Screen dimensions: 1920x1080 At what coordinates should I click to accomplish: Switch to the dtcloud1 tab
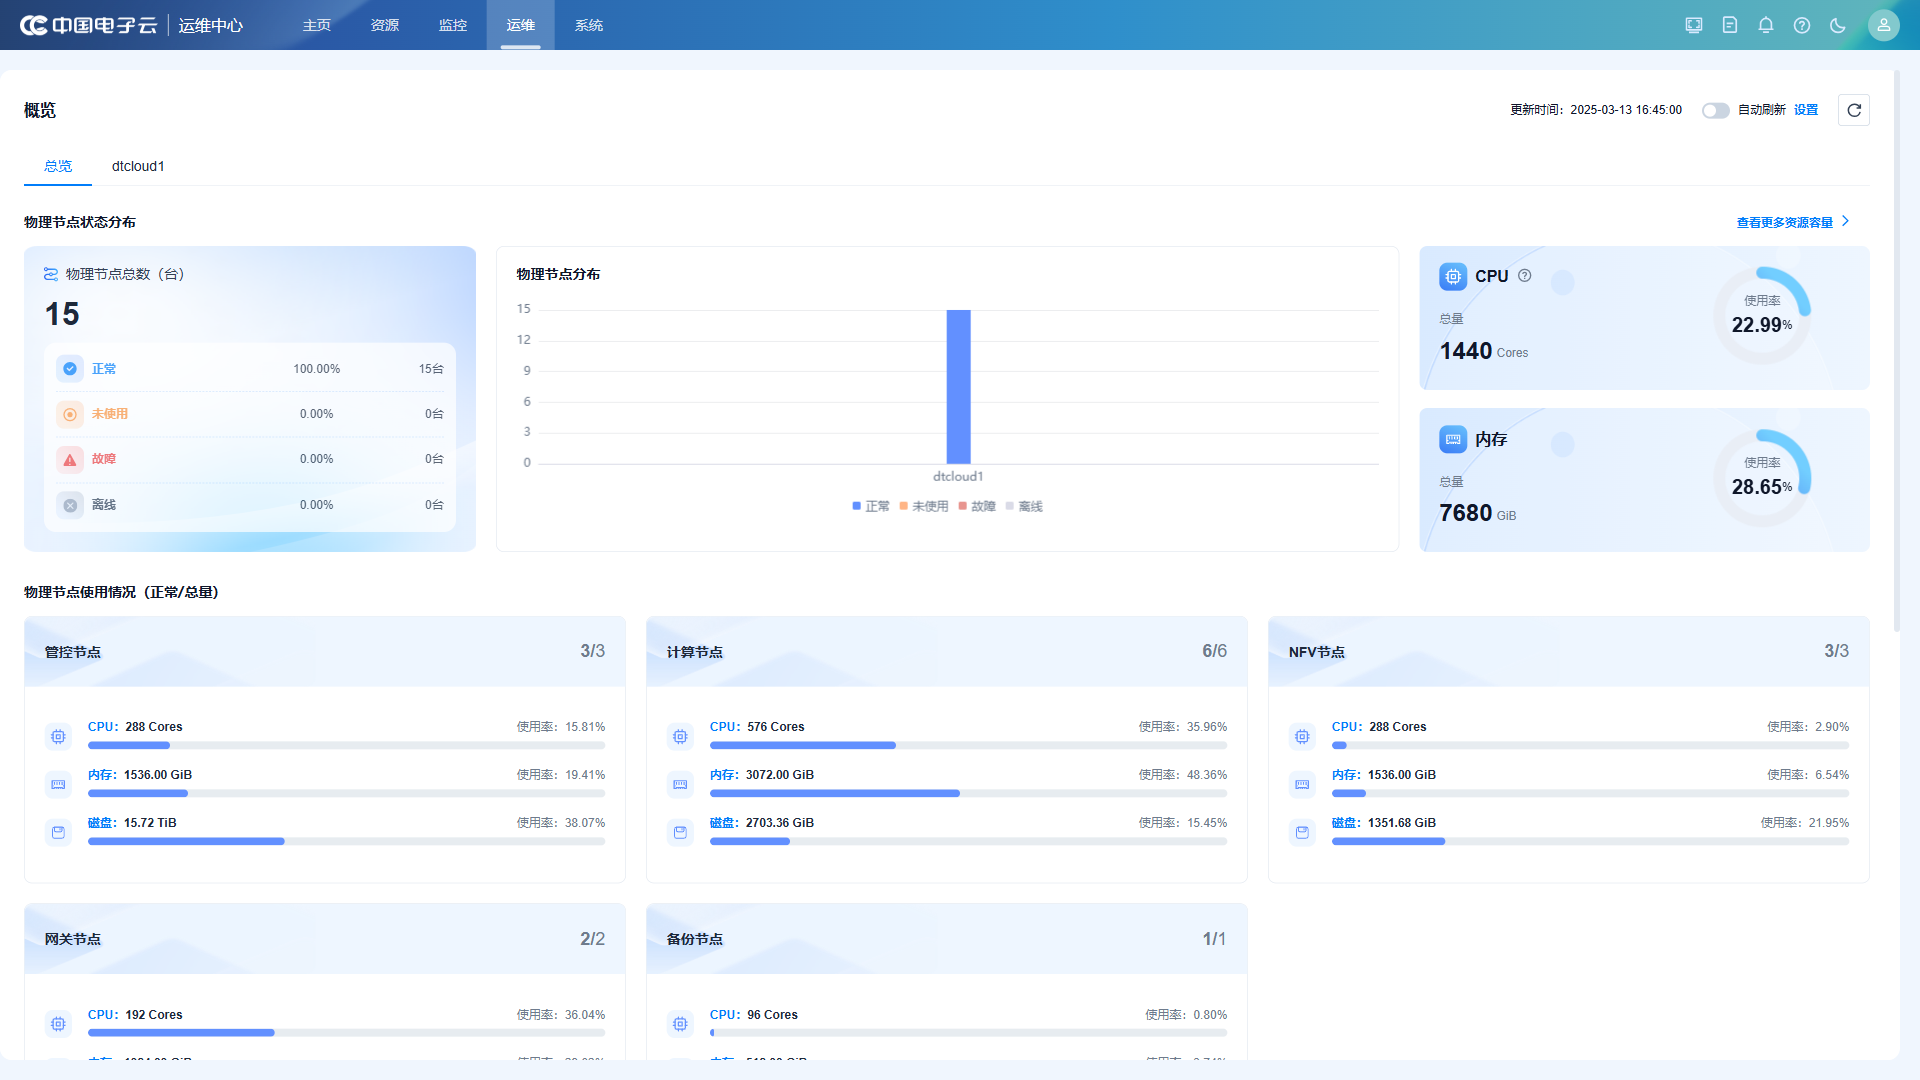coord(138,166)
